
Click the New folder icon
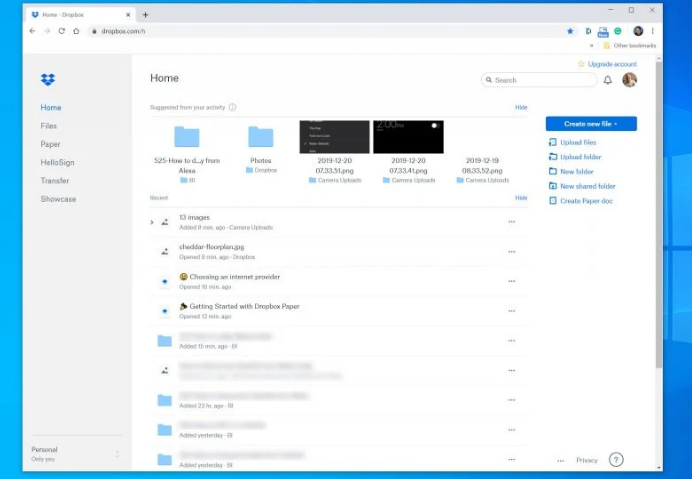pyautogui.click(x=553, y=171)
